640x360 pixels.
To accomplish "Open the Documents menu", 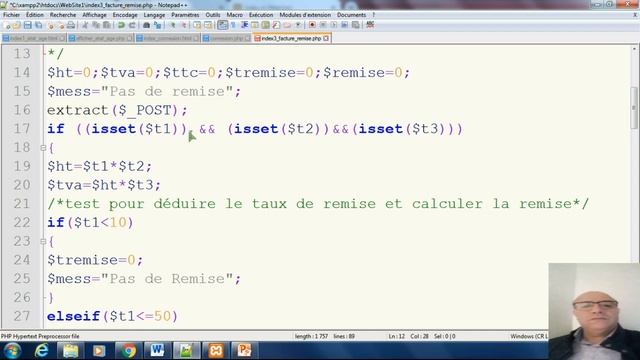I will [x=351, y=15].
